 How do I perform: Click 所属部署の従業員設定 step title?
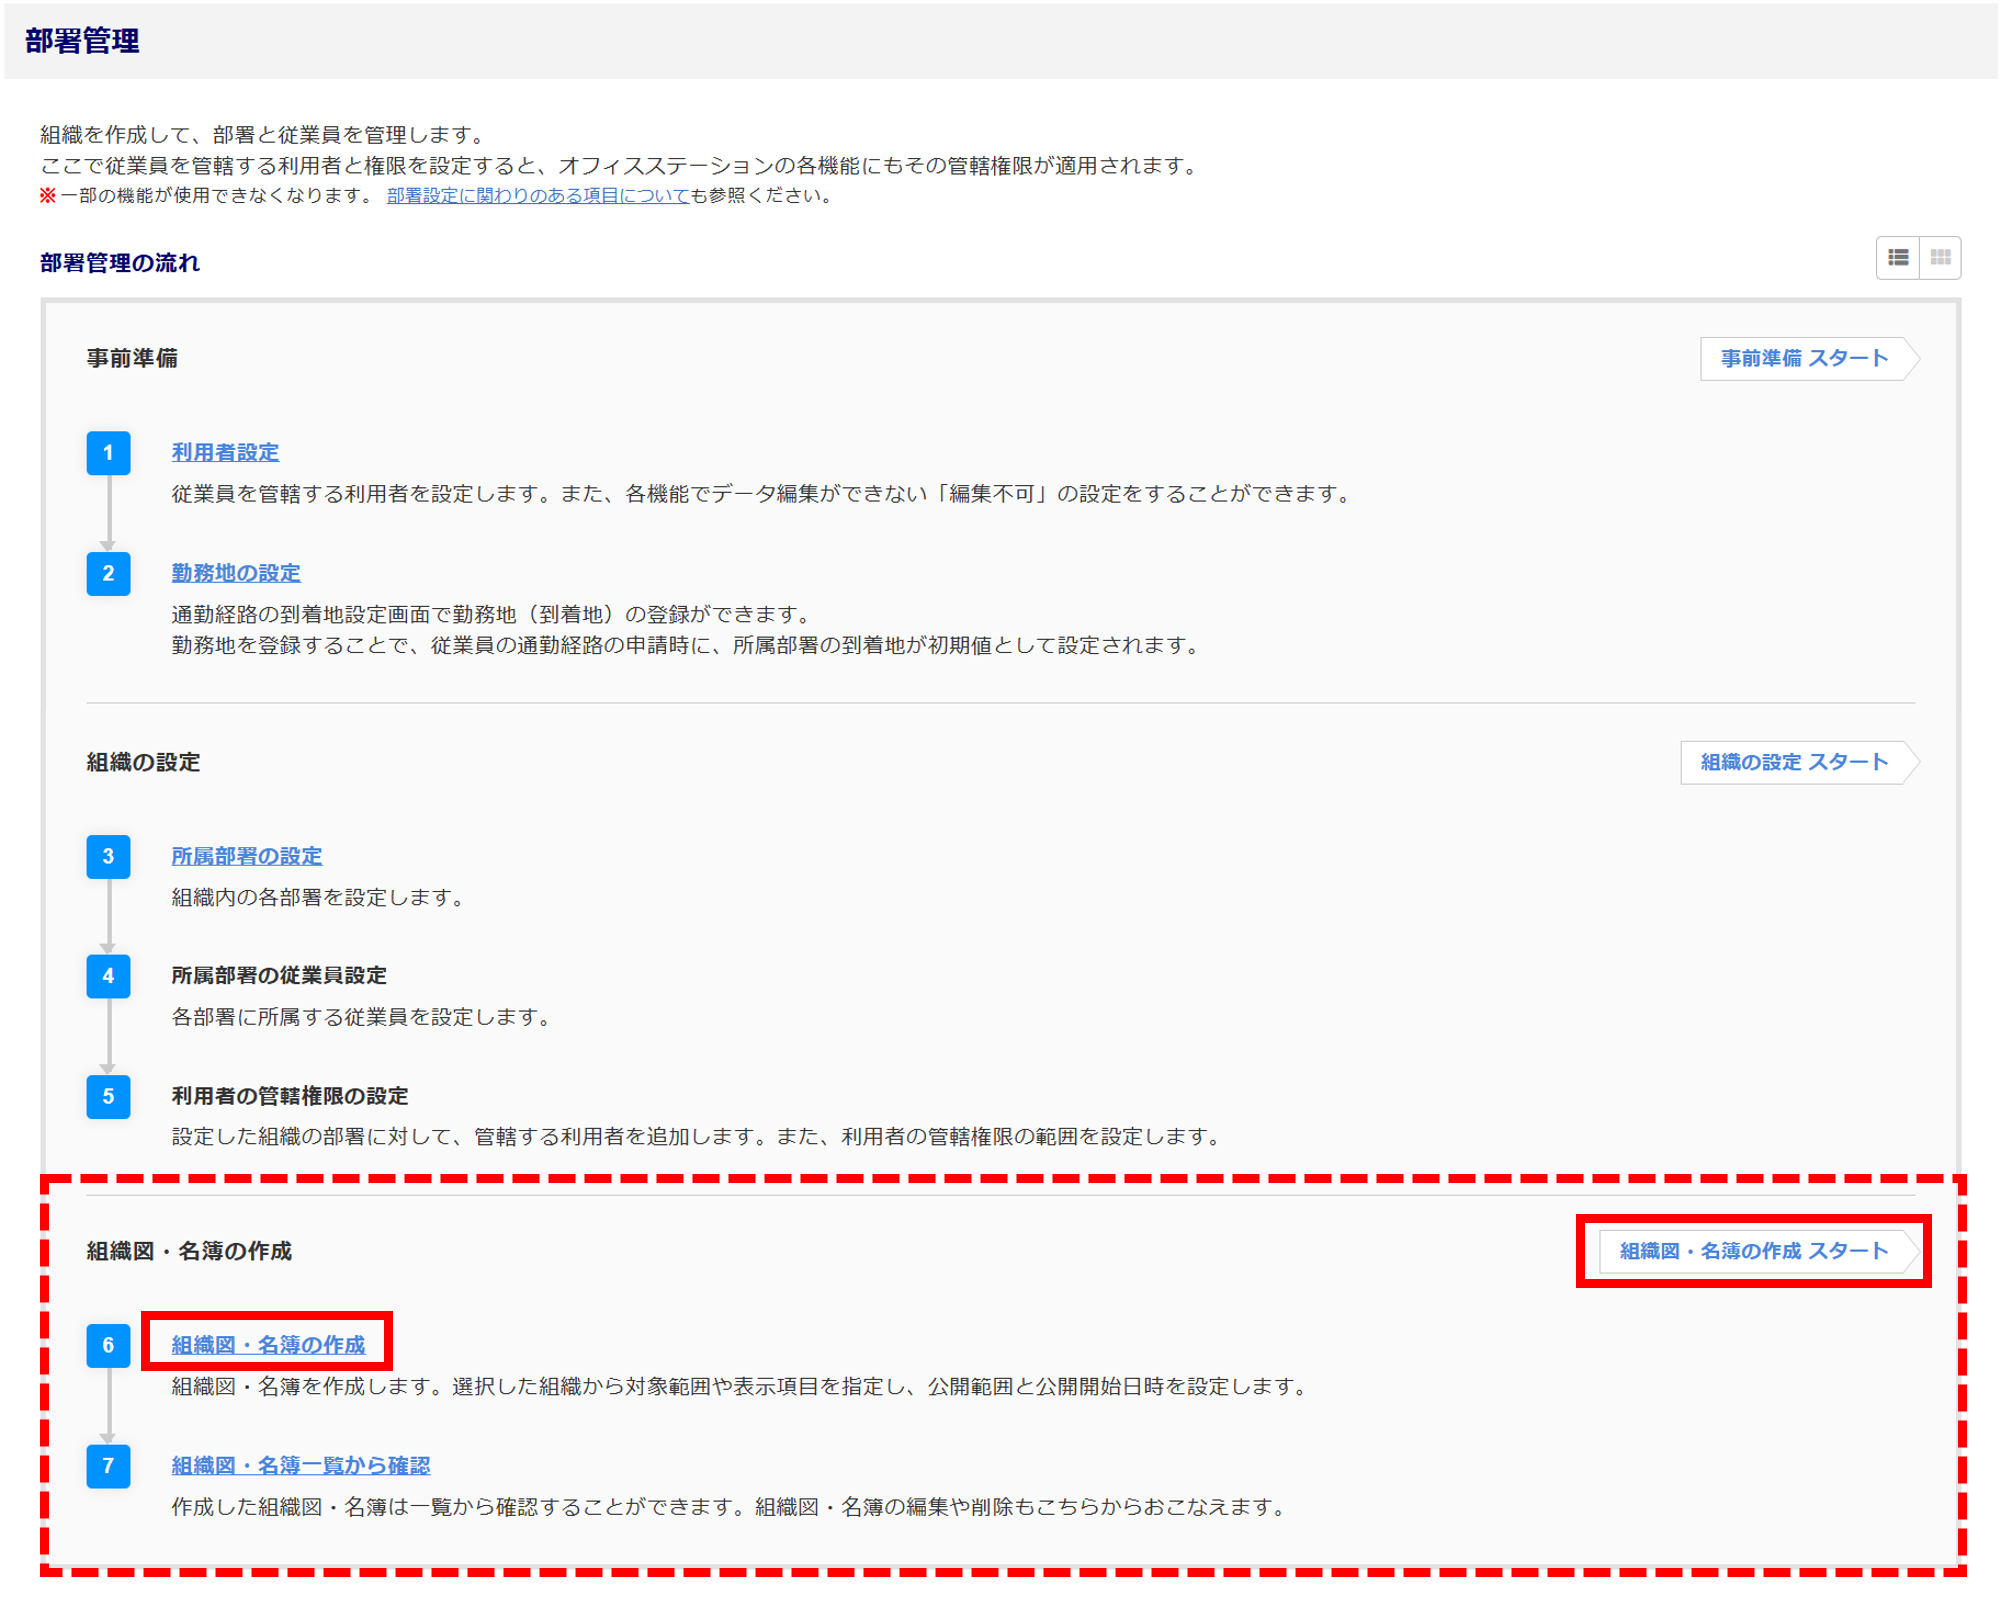(x=279, y=975)
